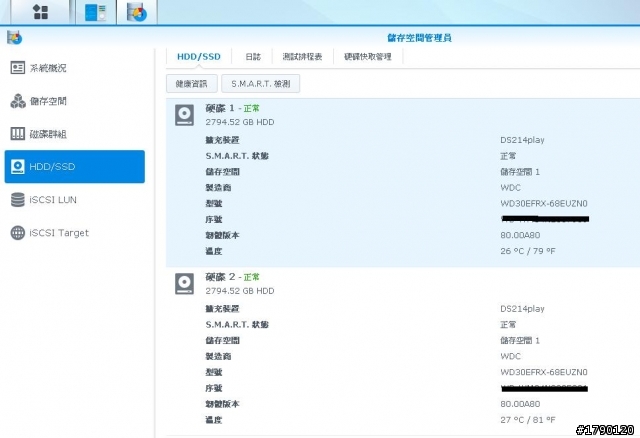Click 硬碟 2 model WD30EFRX-68EUZN0
Screen dimensions: 640x438
click(x=544, y=372)
